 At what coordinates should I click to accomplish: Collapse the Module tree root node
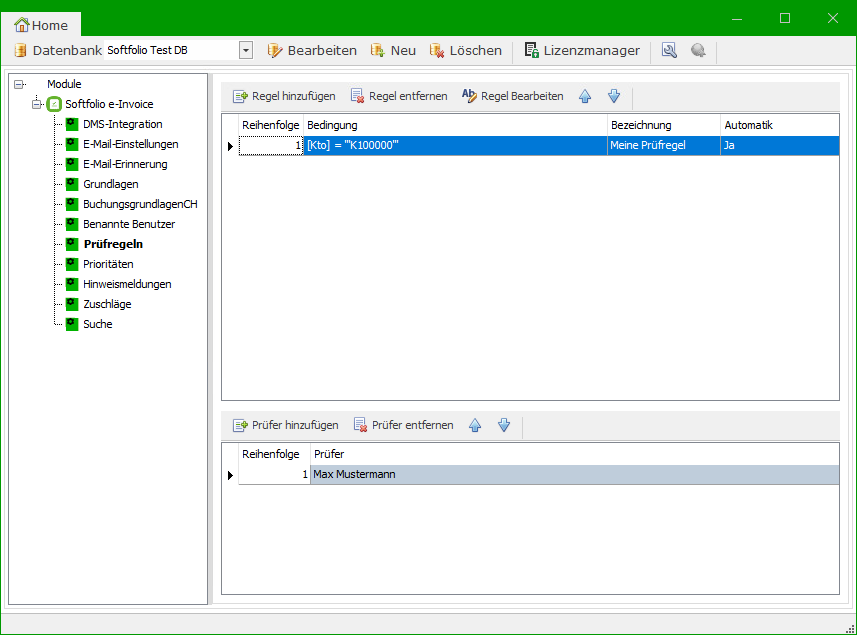(19, 84)
